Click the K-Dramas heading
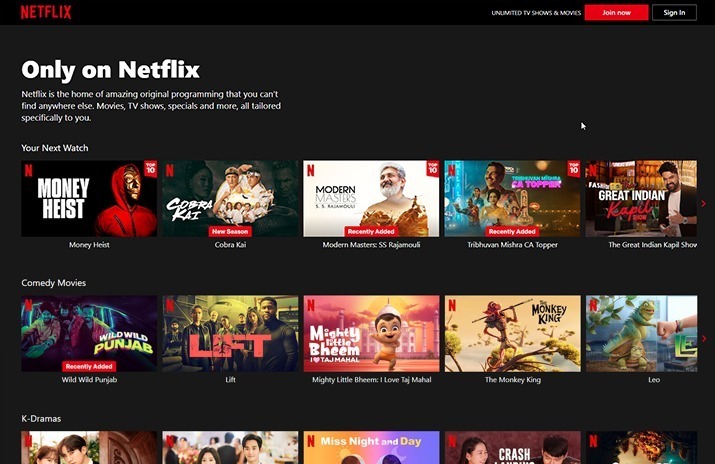 point(41,418)
